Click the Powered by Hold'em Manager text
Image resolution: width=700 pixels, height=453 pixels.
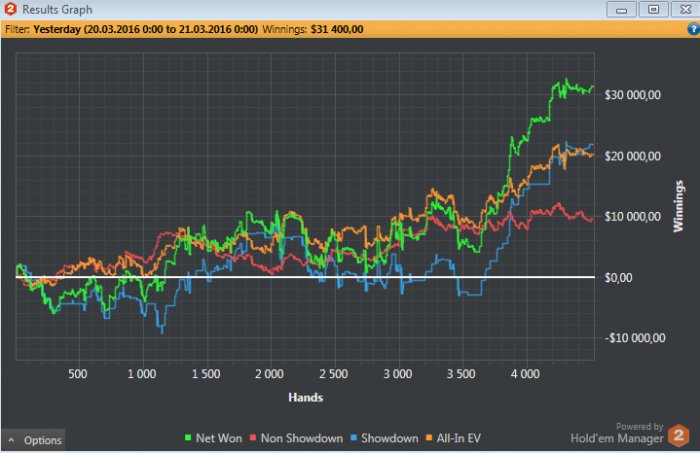click(x=617, y=433)
